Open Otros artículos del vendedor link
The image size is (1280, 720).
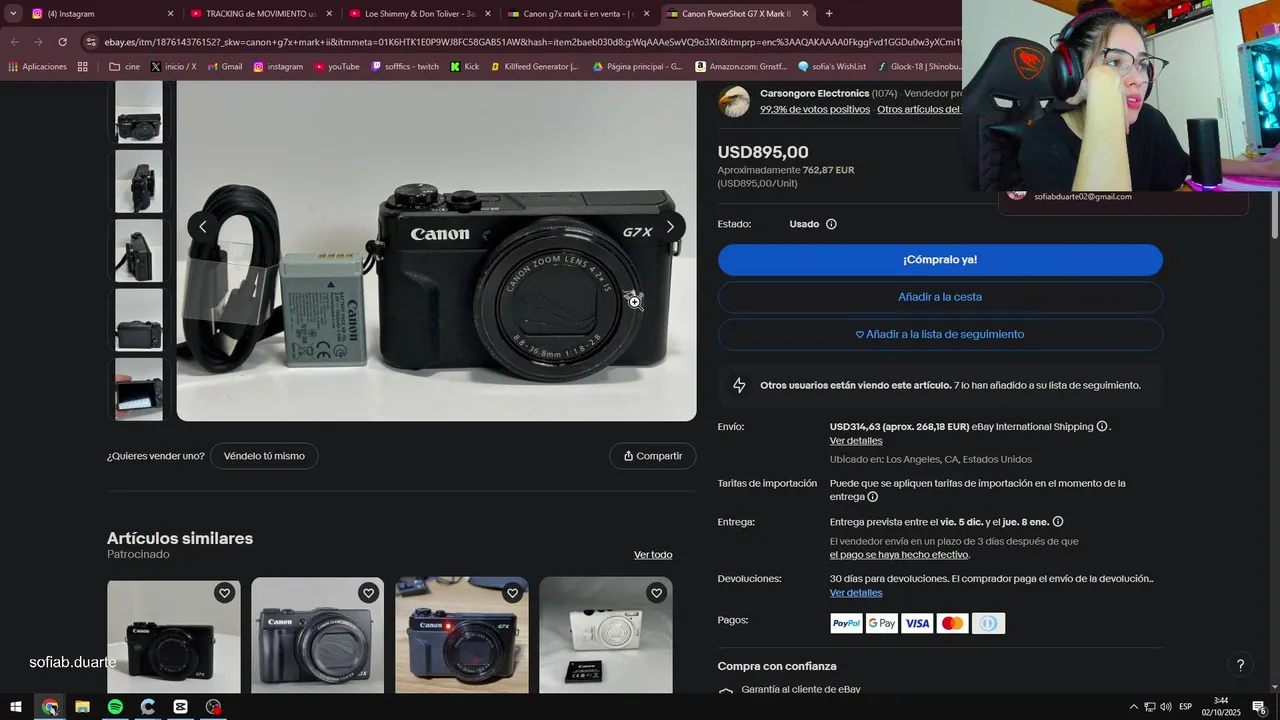click(x=919, y=109)
